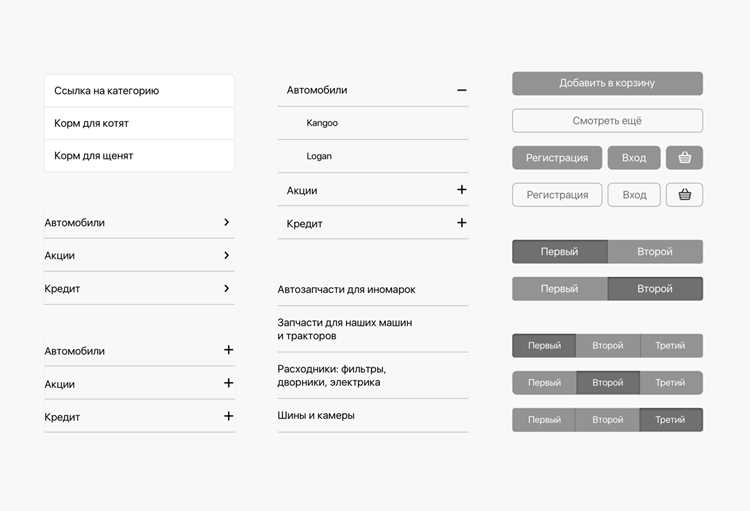The width and height of the screenshot is (750, 511).
Task: Open Корм для котят menu item
Action: 139,123
